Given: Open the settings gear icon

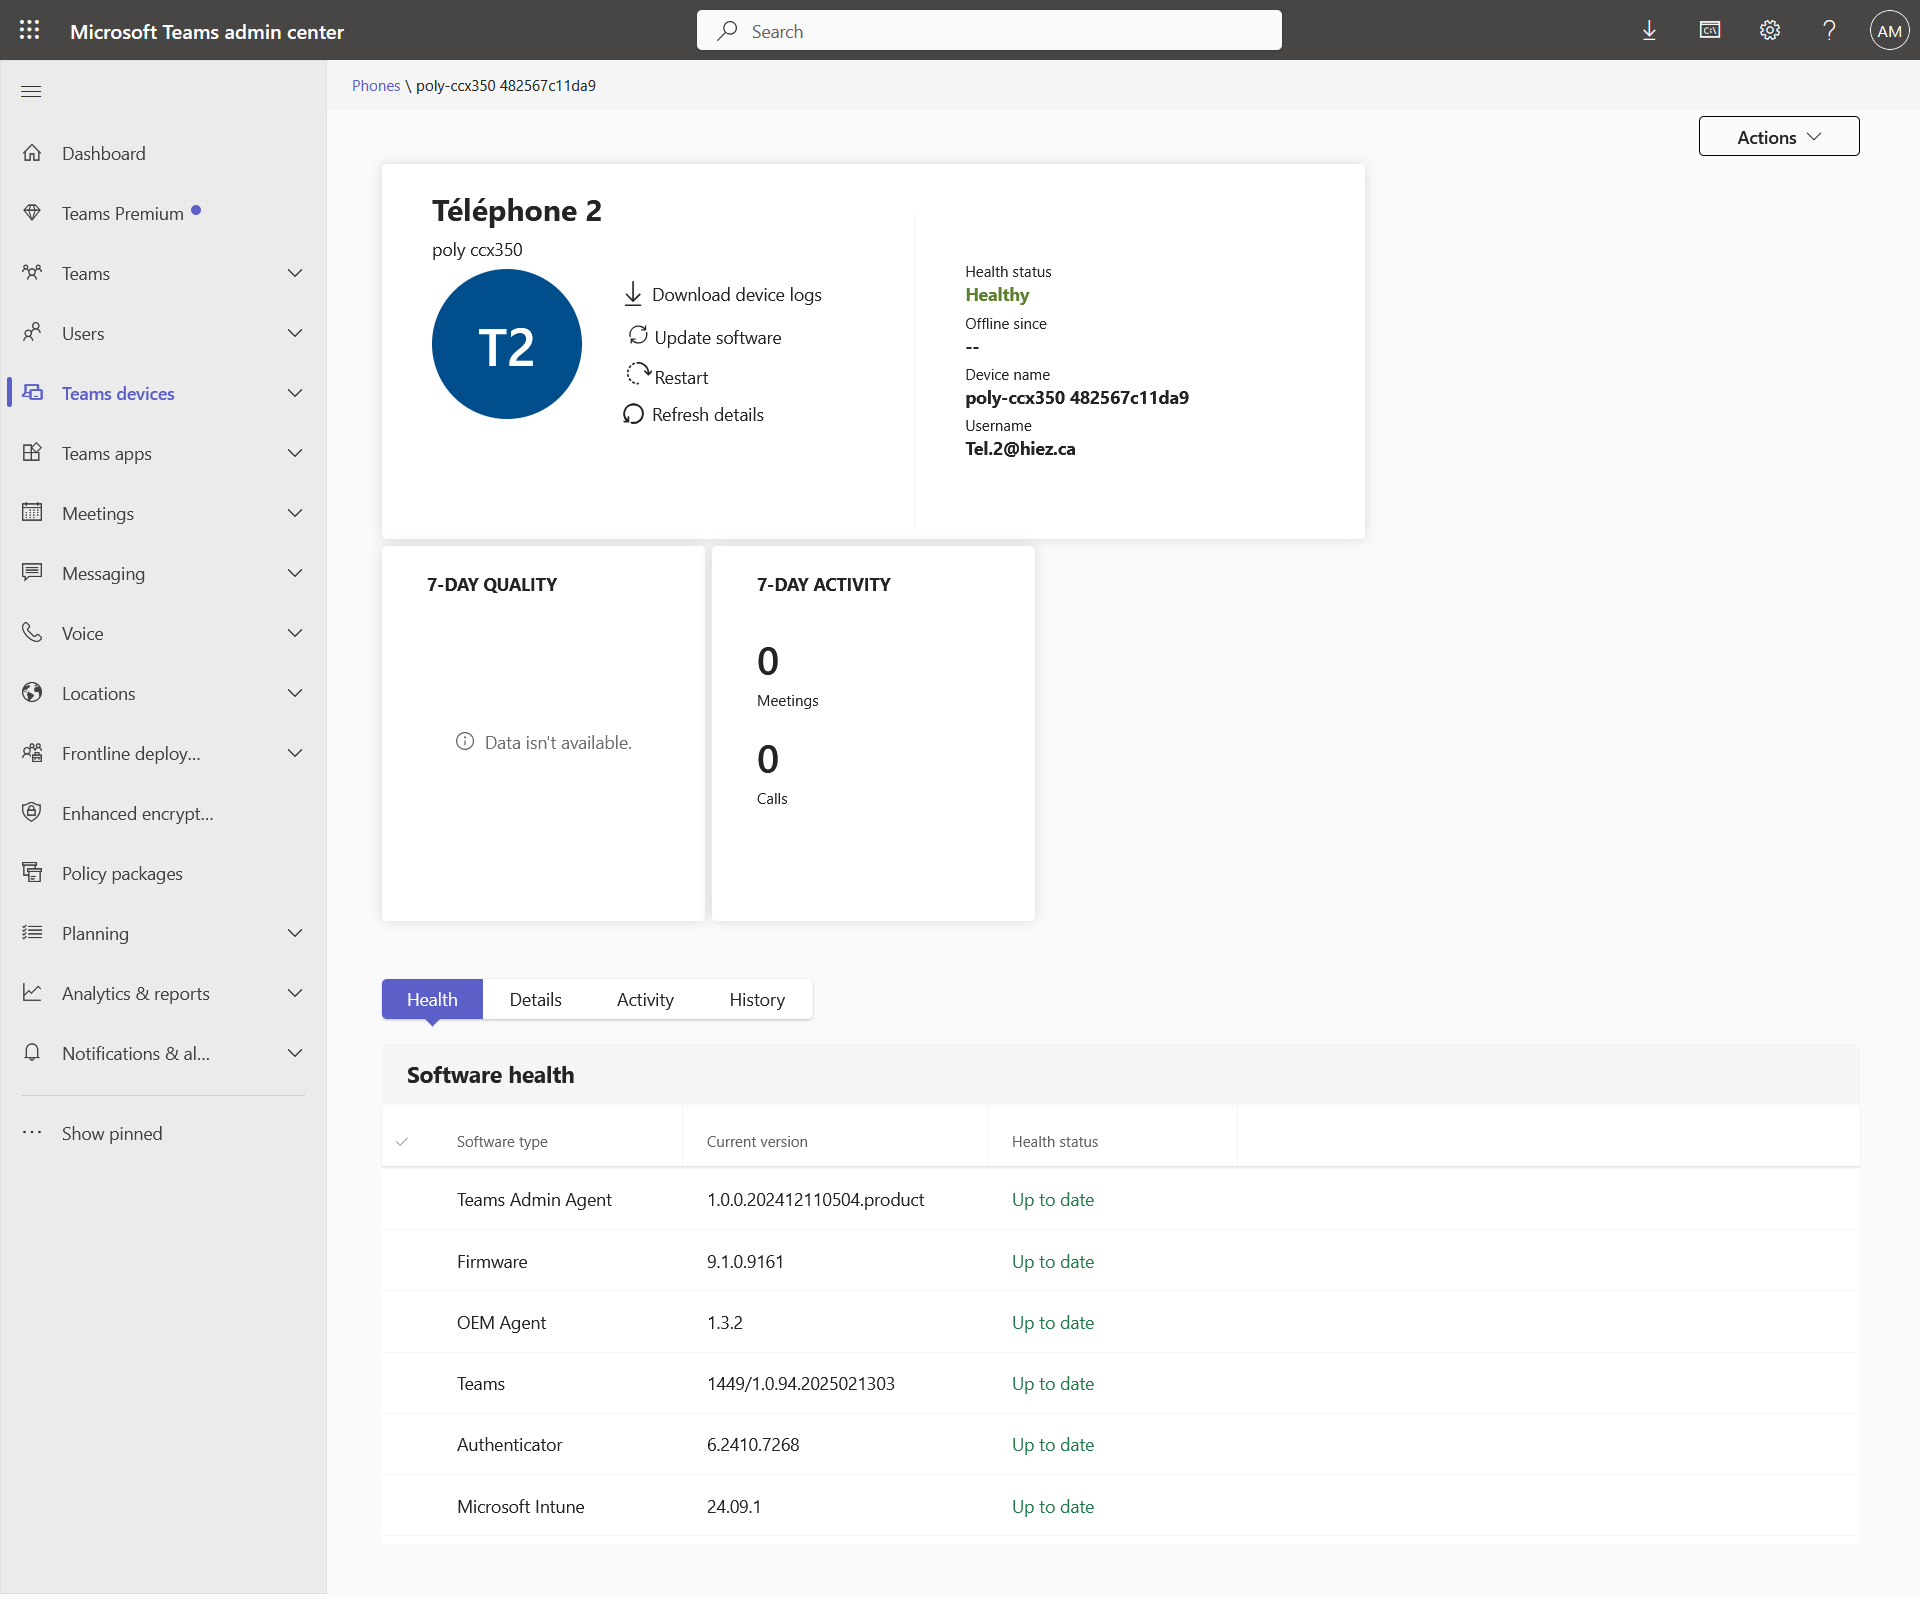Looking at the screenshot, I should 1770,31.
